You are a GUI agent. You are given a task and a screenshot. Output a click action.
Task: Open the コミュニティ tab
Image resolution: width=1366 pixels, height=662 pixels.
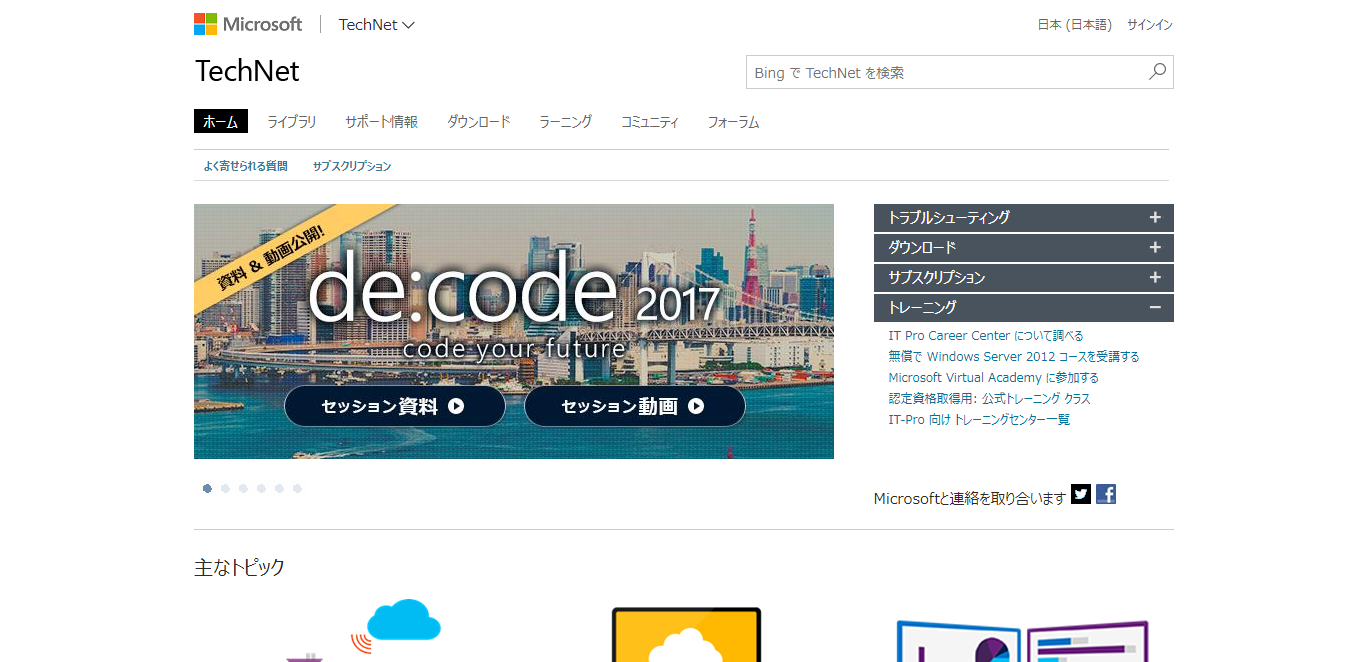[650, 122]
